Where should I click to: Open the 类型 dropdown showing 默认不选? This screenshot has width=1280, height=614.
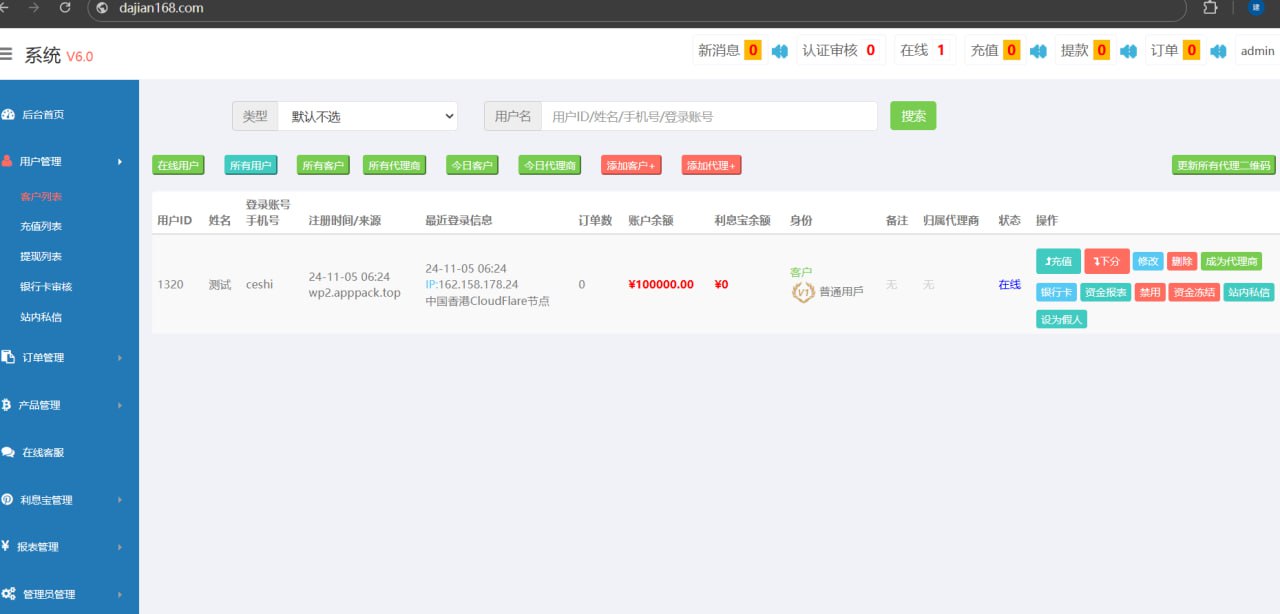[x=367, y=116]
